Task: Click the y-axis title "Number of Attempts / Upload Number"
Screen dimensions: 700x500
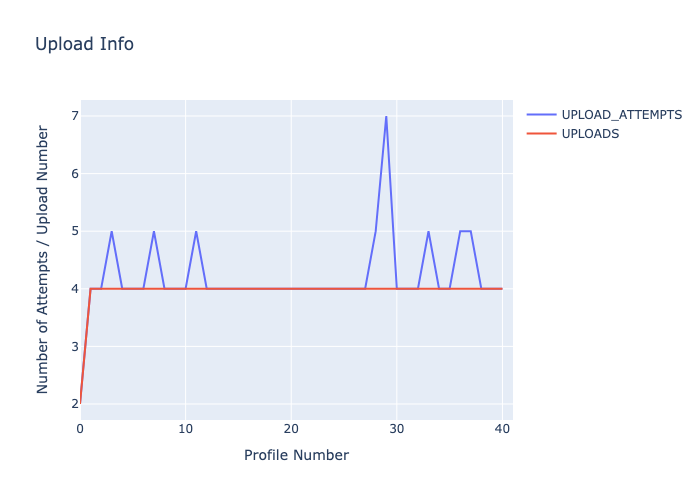Action: (x=43, y=259)
